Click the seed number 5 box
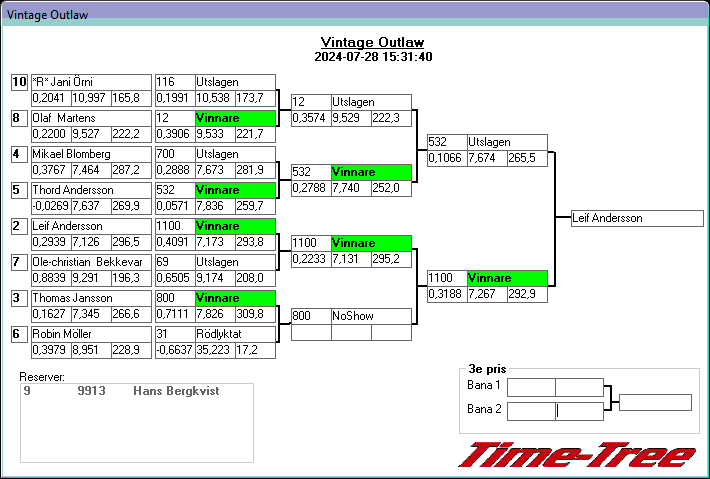 [19, 190]
